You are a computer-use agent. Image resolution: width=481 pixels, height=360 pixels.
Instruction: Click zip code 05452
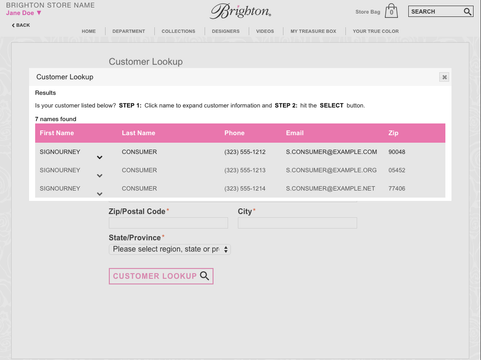397,170
